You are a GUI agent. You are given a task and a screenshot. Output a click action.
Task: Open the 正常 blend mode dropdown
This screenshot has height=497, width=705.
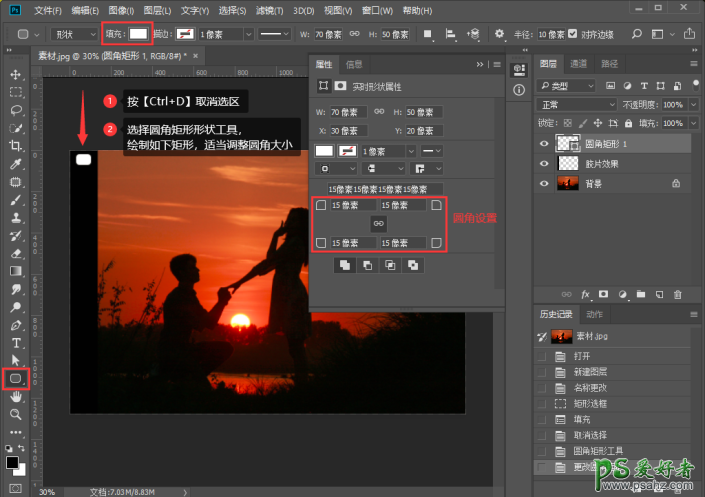point(577,105)
